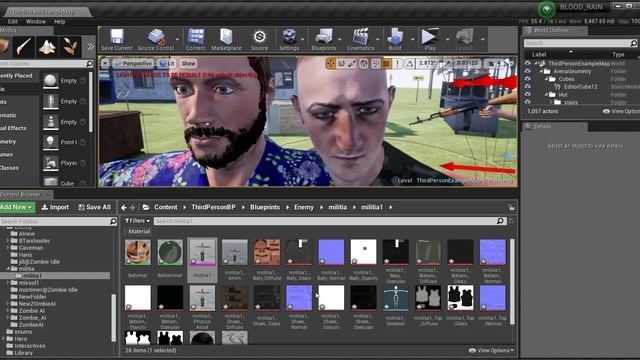Toggle visibility of ArenaGeometry folder
This screenshot has height=360, width=640.
coord(527,71)
